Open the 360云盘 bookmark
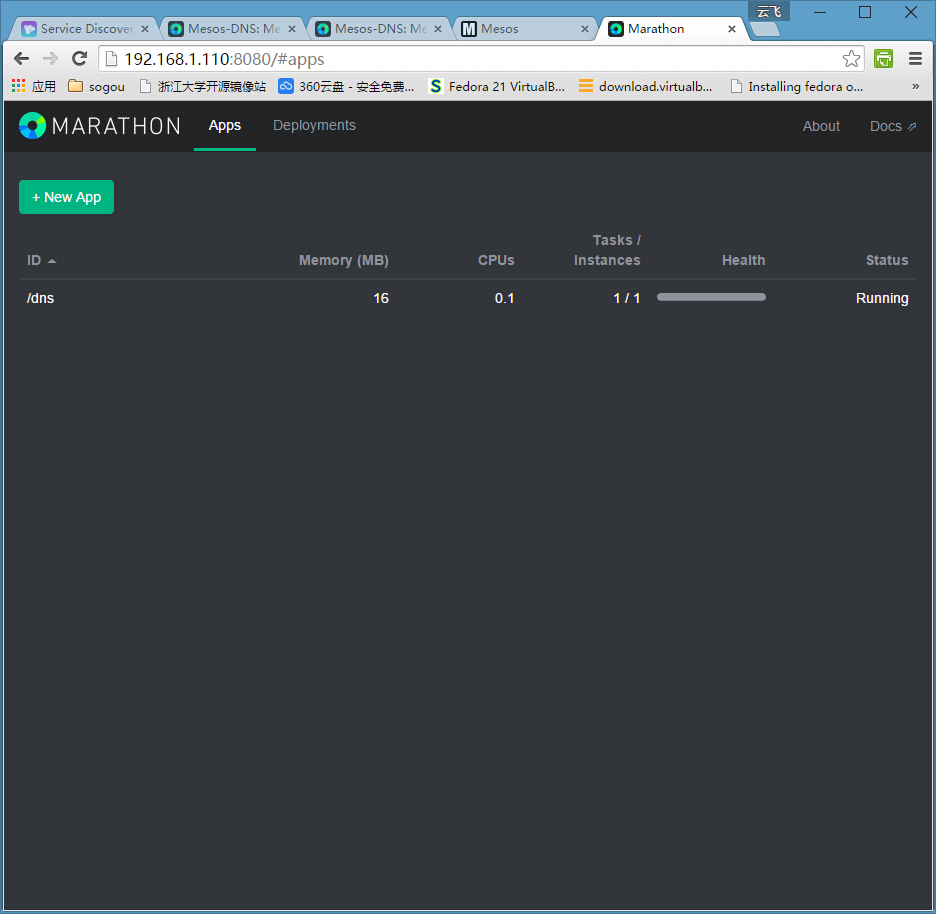Image resolution: width=936 pixels, height=914 pixels. pyautogui.click(x=346, y=87)
